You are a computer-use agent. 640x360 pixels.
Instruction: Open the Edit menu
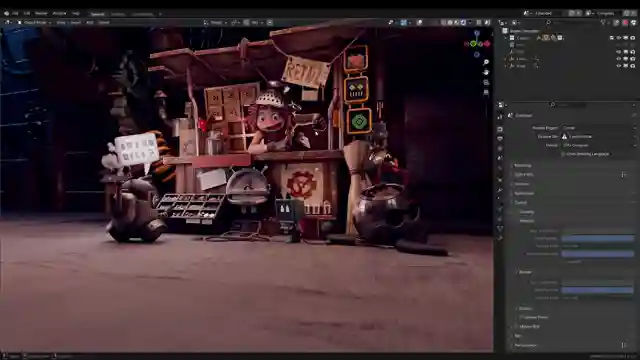coord(27,13)
